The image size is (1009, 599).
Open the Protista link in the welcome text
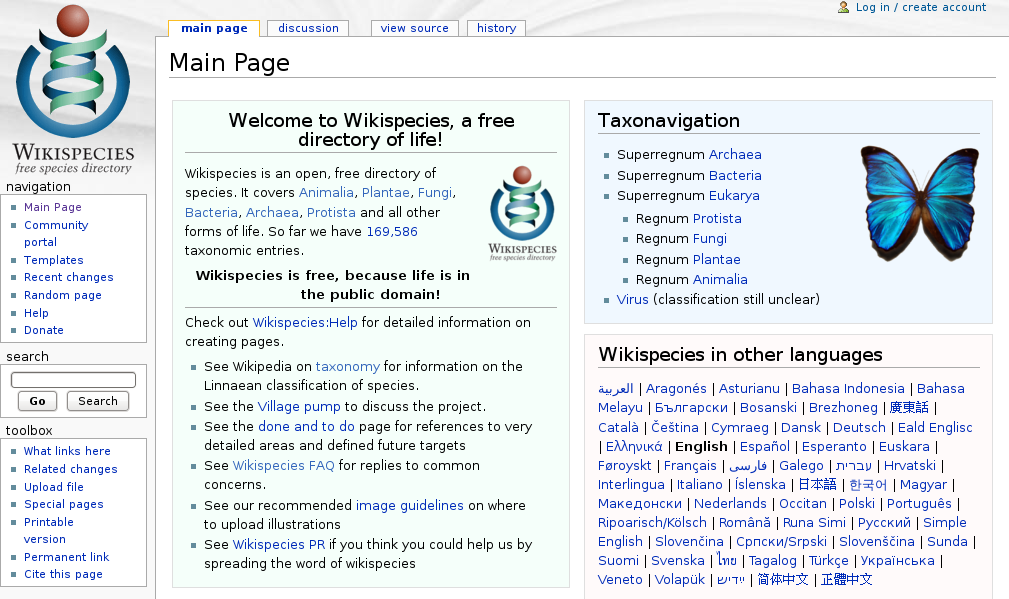click(x=331, y=212)
